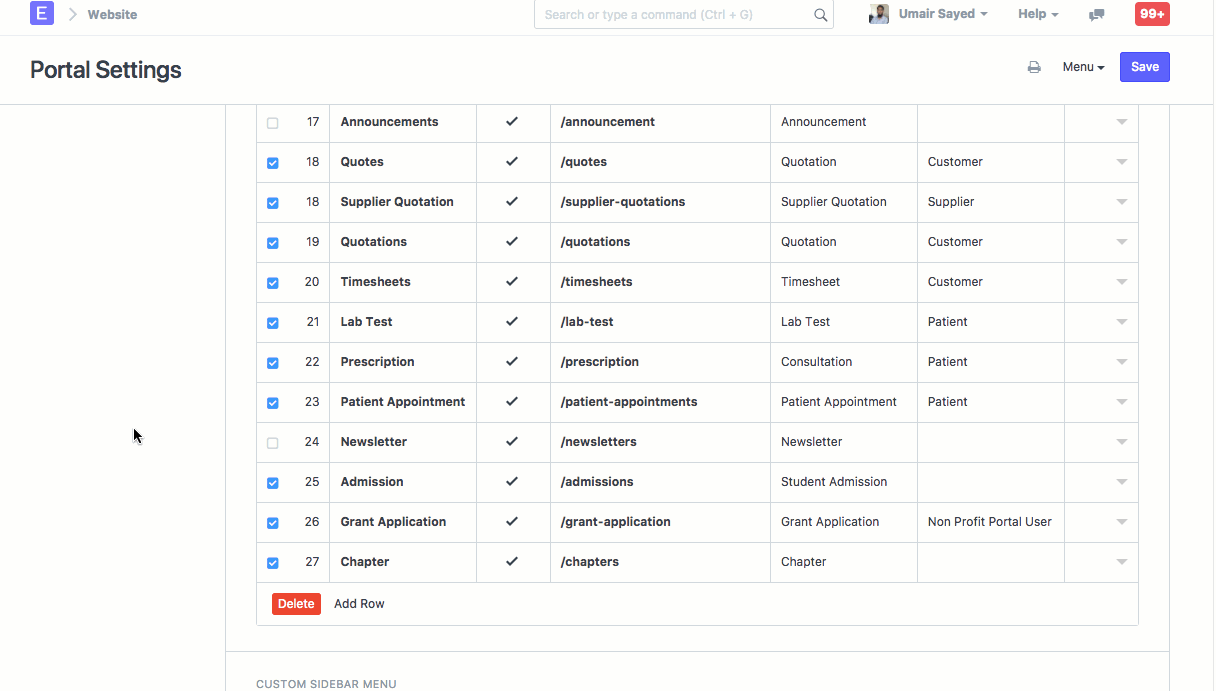Select the Announcements row checkbox
Viewport: 1216px width, 691px height.
coord(273,123)
